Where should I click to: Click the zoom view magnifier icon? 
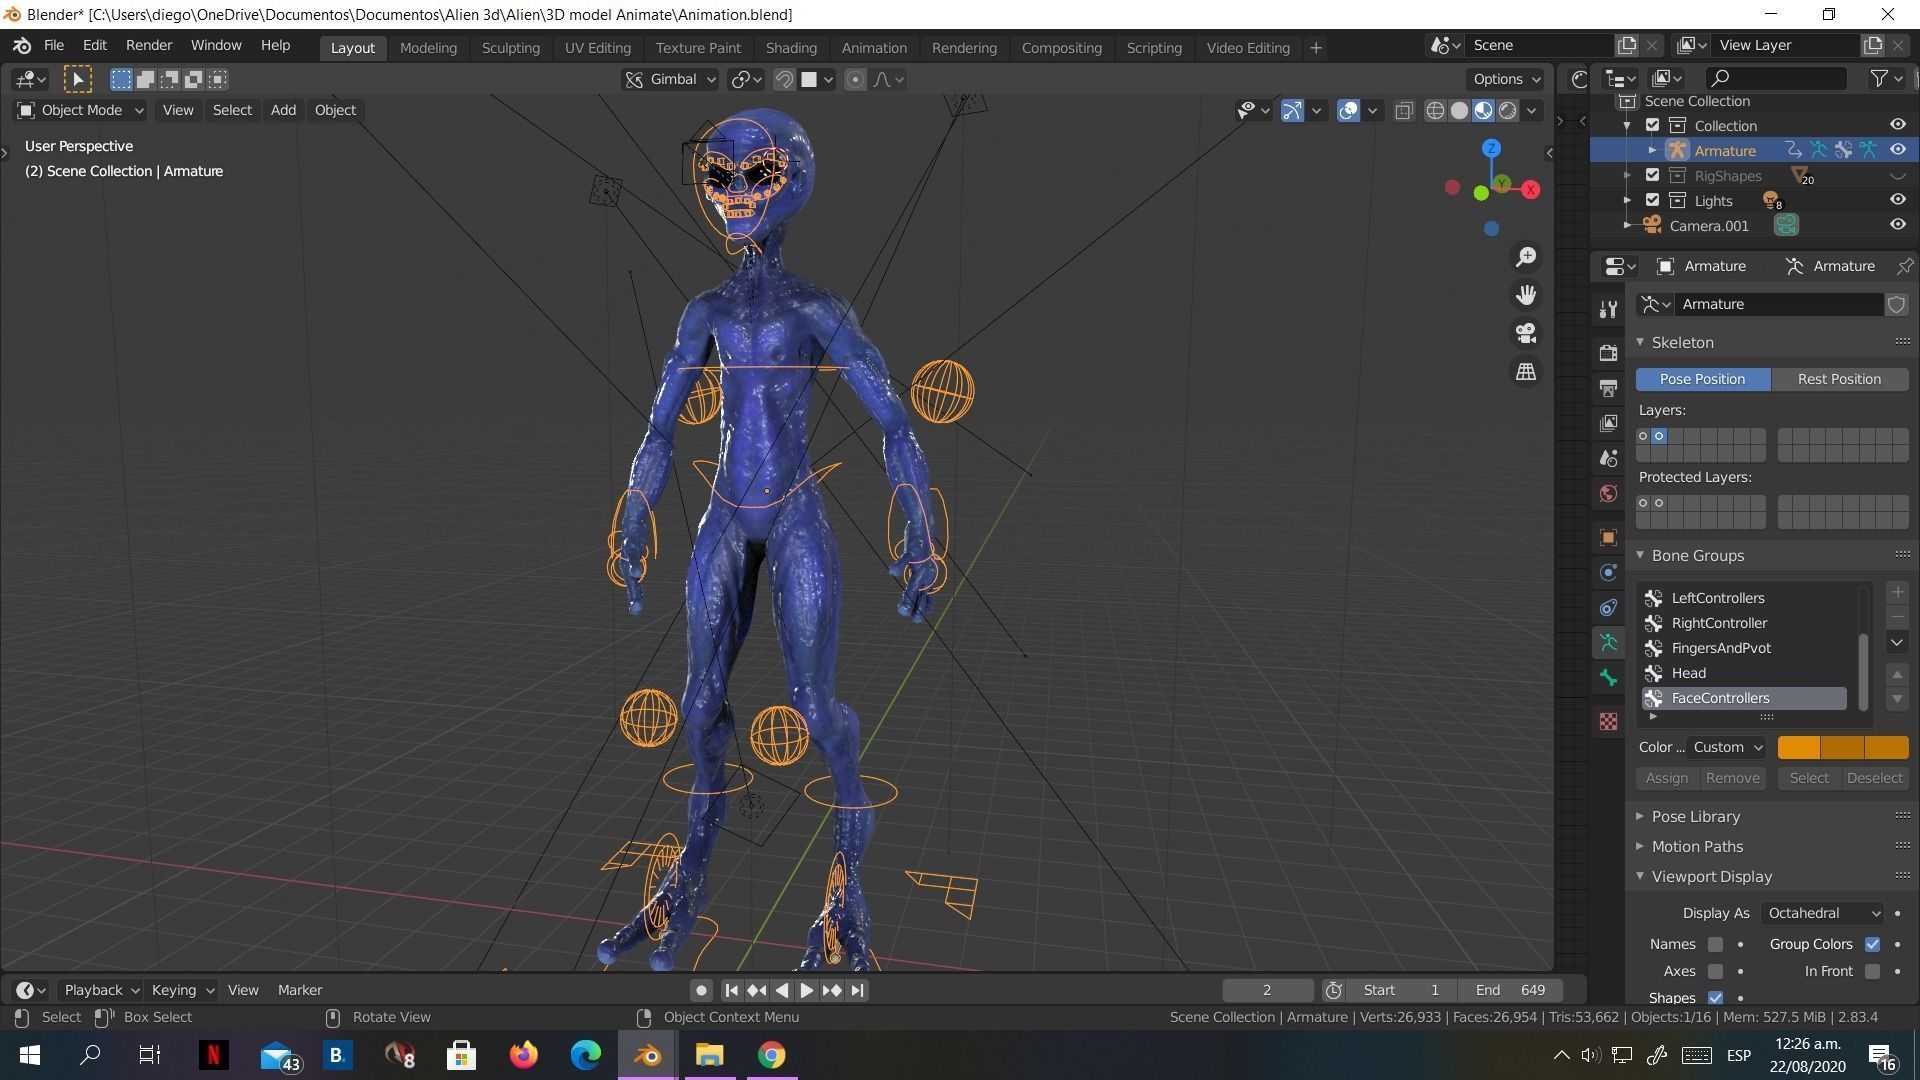(x=1526, y=258)
